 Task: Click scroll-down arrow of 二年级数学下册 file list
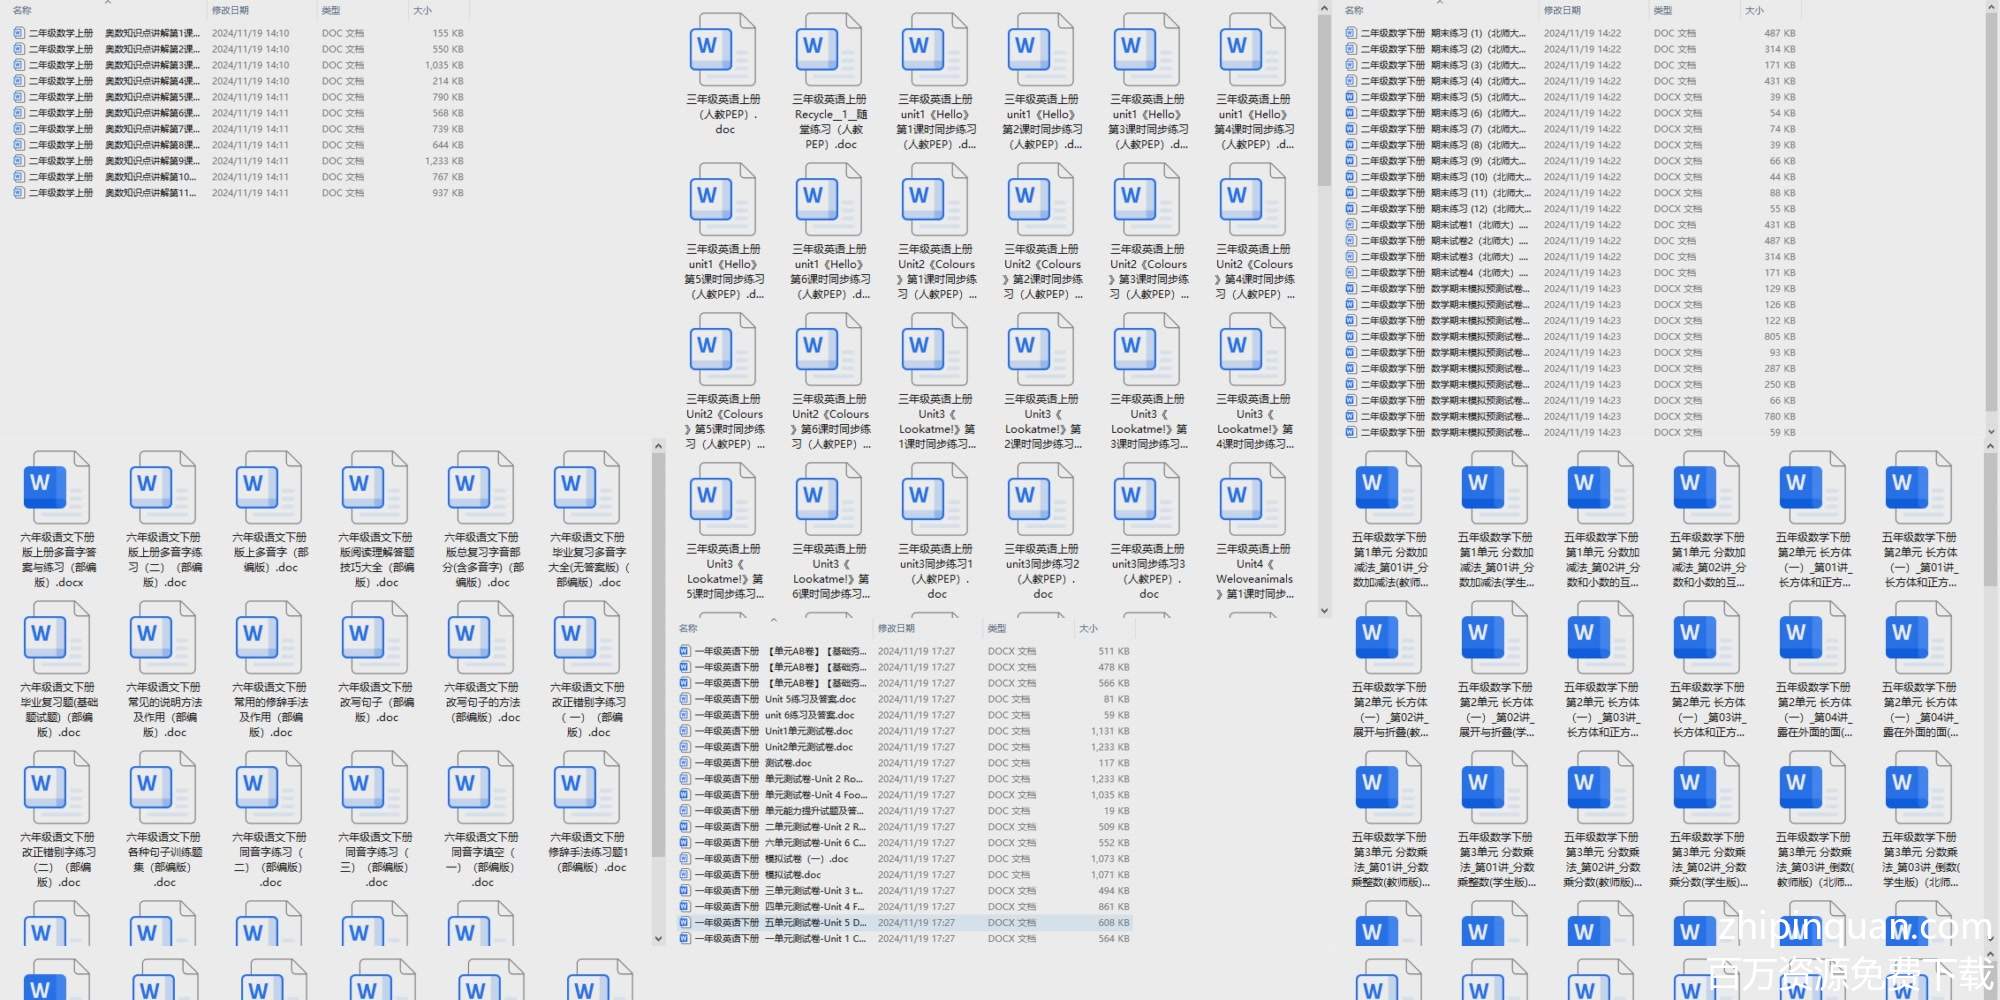1990,432
